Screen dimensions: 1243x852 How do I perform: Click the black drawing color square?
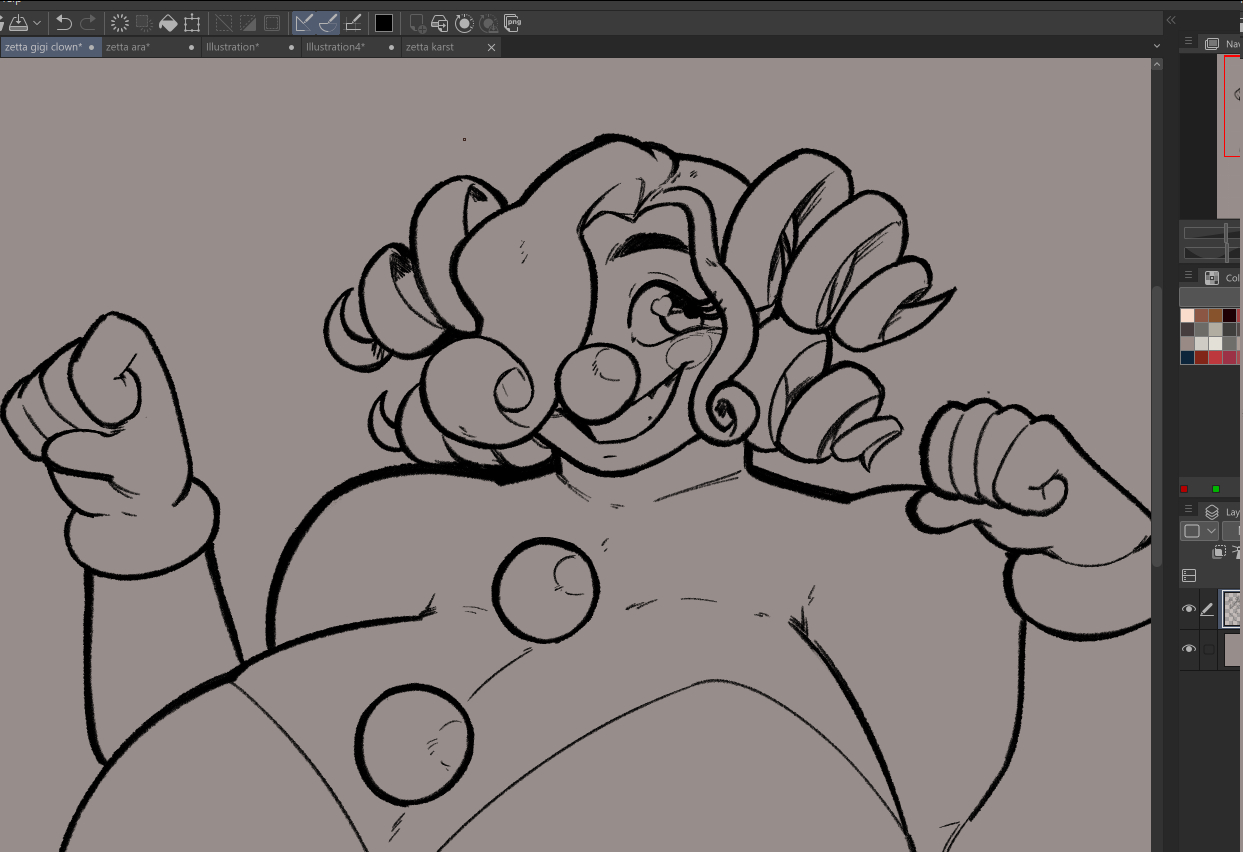384,23
